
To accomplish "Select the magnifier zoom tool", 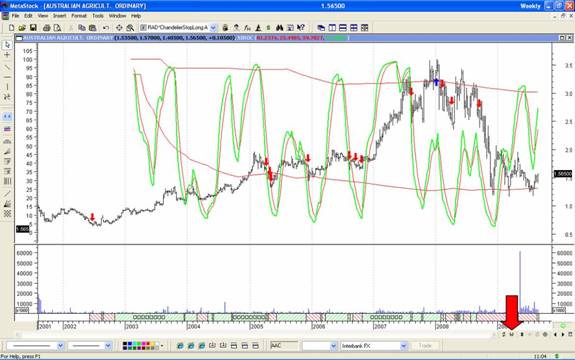I will pyautogui.click(x=130, y=28).
